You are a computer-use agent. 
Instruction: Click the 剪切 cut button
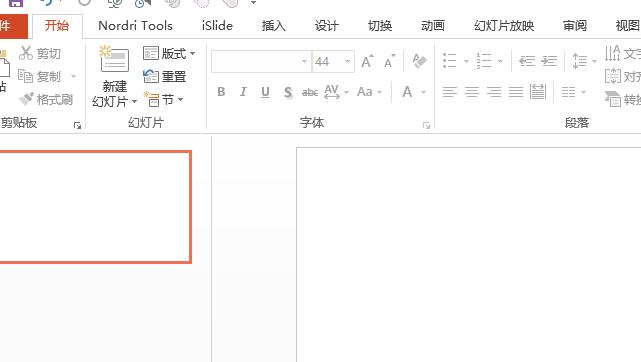[x=40, y=53]
